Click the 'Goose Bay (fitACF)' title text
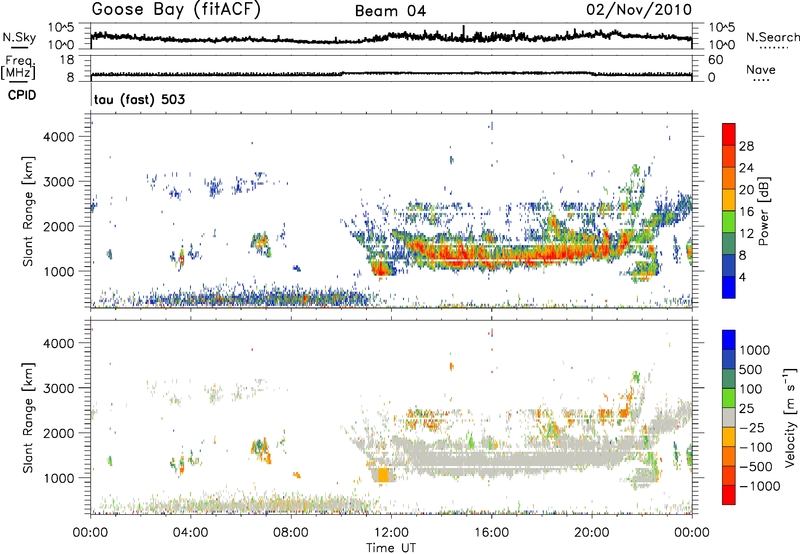The height and width of the screenshot is (554, 800). point(176,10)
